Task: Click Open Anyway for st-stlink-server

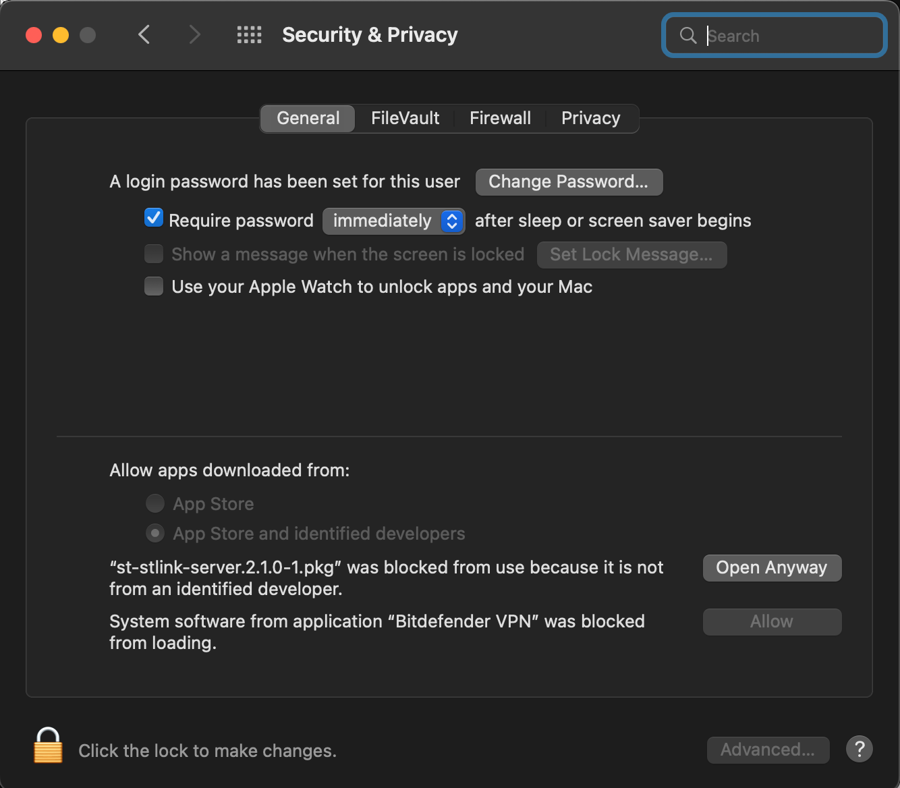Action: pyautogui.click(x=771, y=568)
